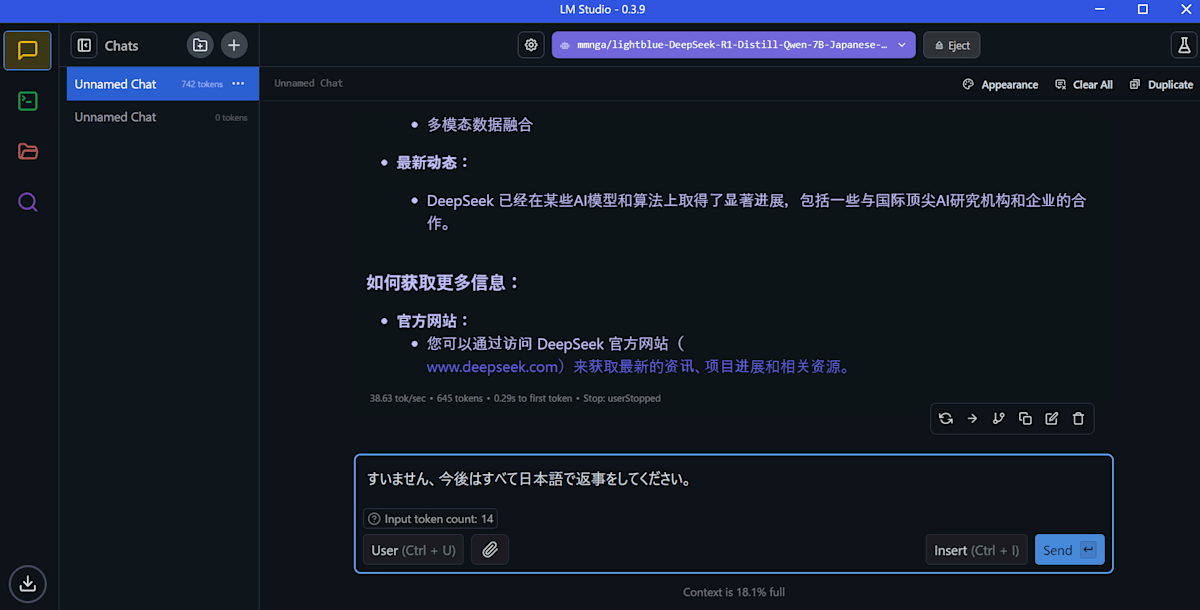The width and height of the screenshot is (1200, 610).
Task: Attach a file with paperclip icon
Action: coord(490,550)
